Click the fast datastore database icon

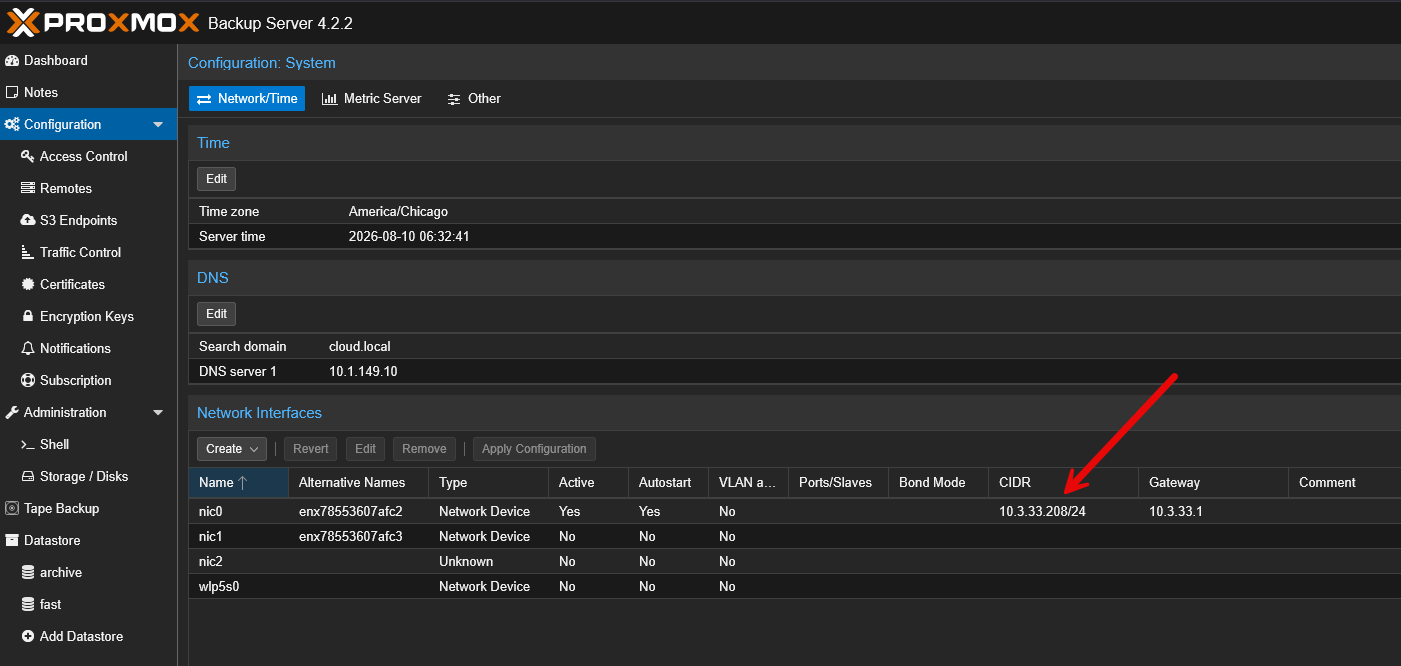click(28, 604)
